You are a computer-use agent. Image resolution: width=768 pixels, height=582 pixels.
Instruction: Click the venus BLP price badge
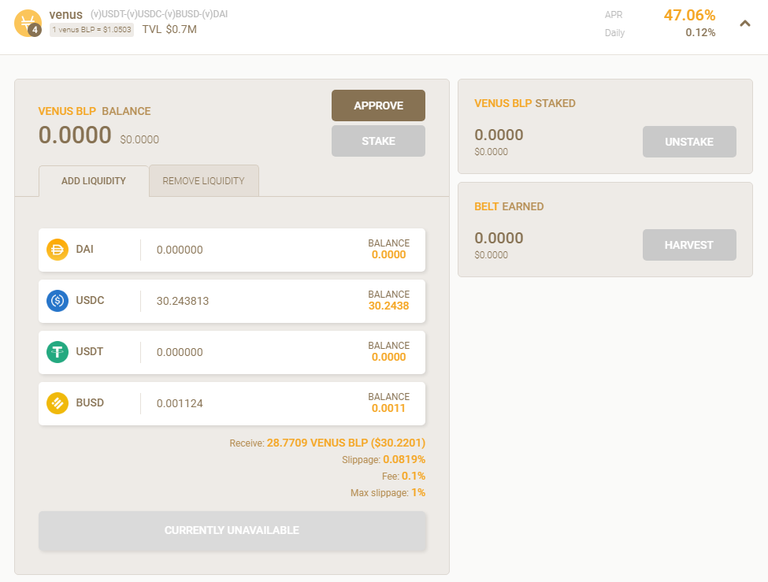pos(92,29)
